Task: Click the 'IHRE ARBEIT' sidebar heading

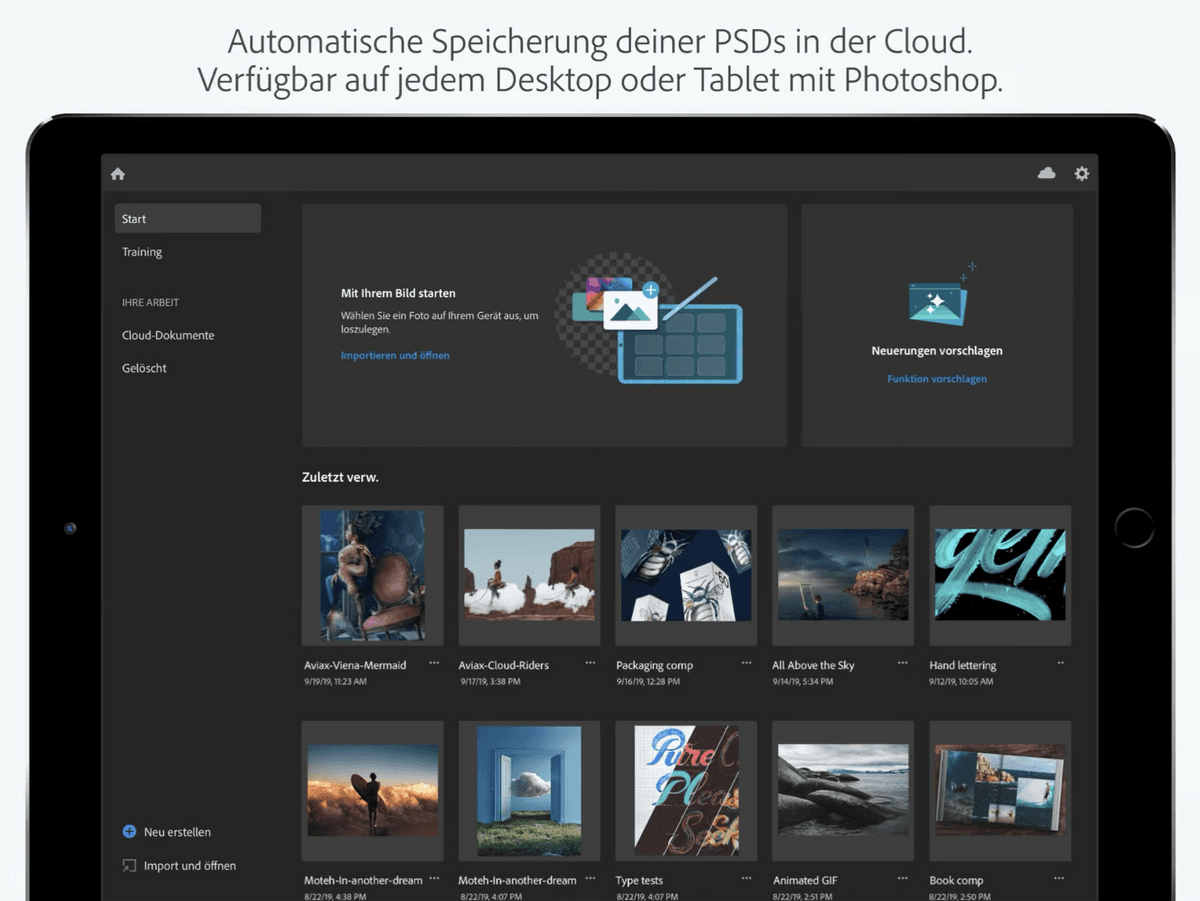Action: 151,302
